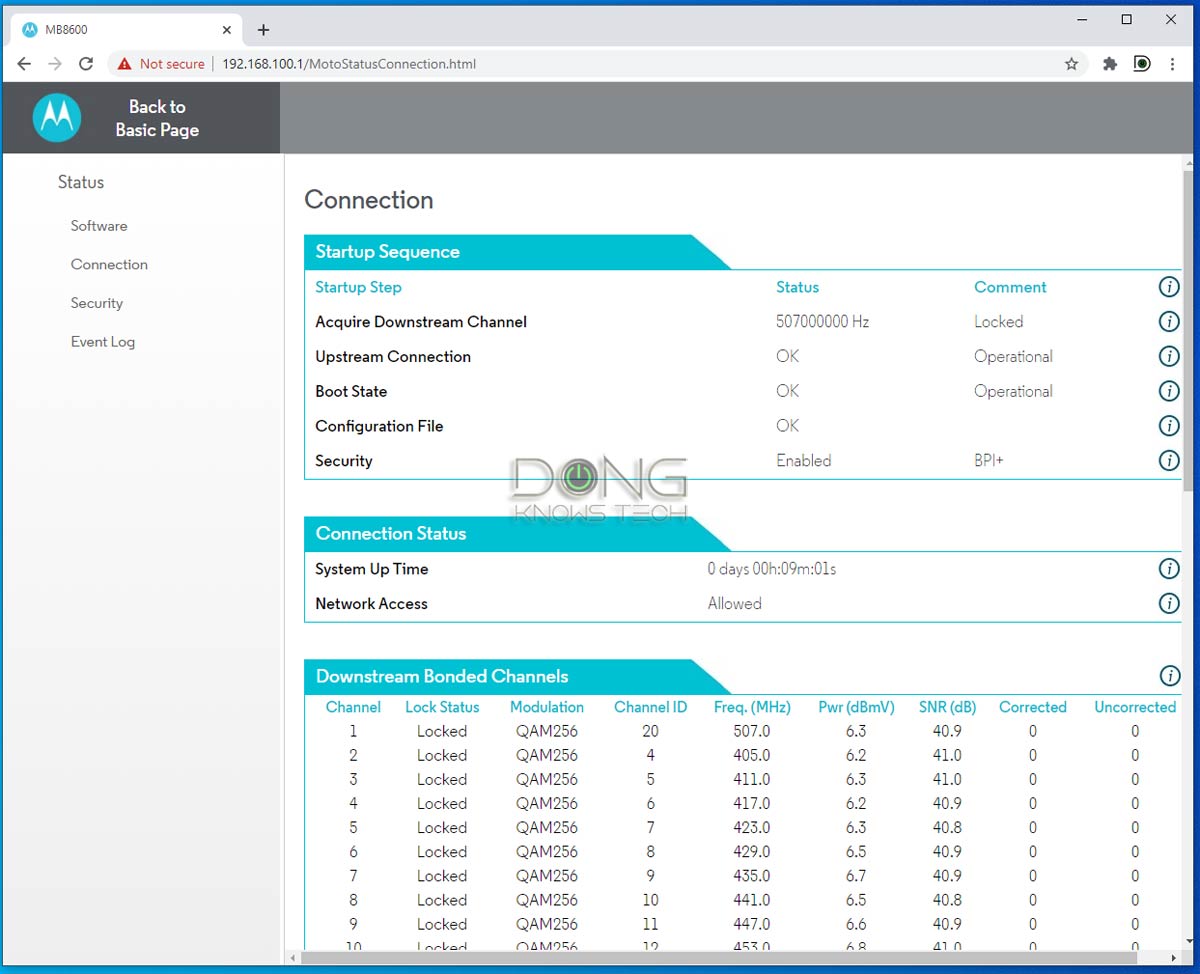Open the browser extensions puzzle icon
1200x974 pixels.
tap(1109, 64)
